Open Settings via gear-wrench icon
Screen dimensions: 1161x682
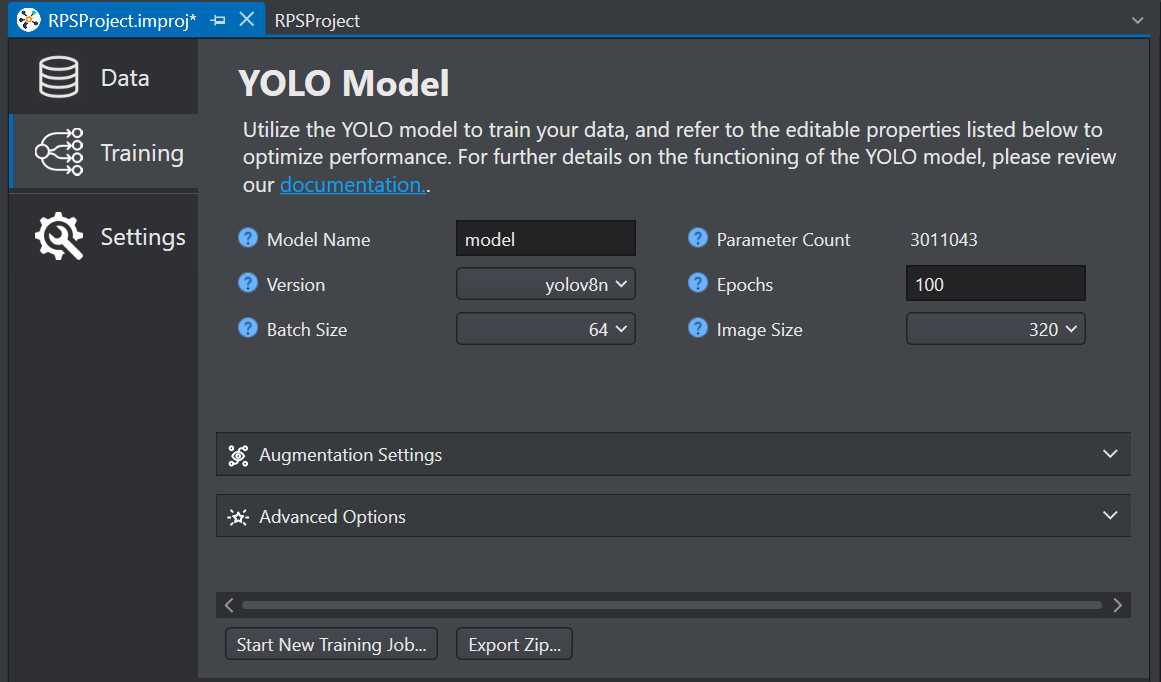click(59, 236)
